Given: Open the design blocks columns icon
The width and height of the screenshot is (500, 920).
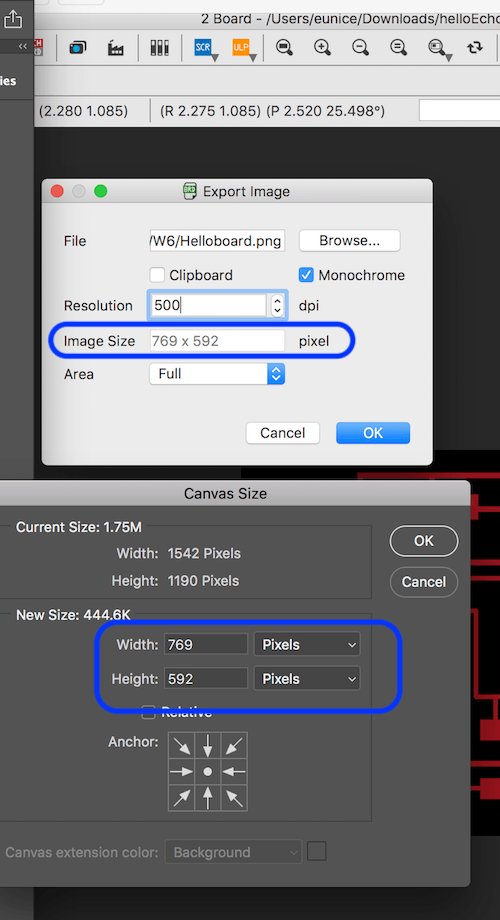Looking at the screenshot, I should tap(159, 48).
